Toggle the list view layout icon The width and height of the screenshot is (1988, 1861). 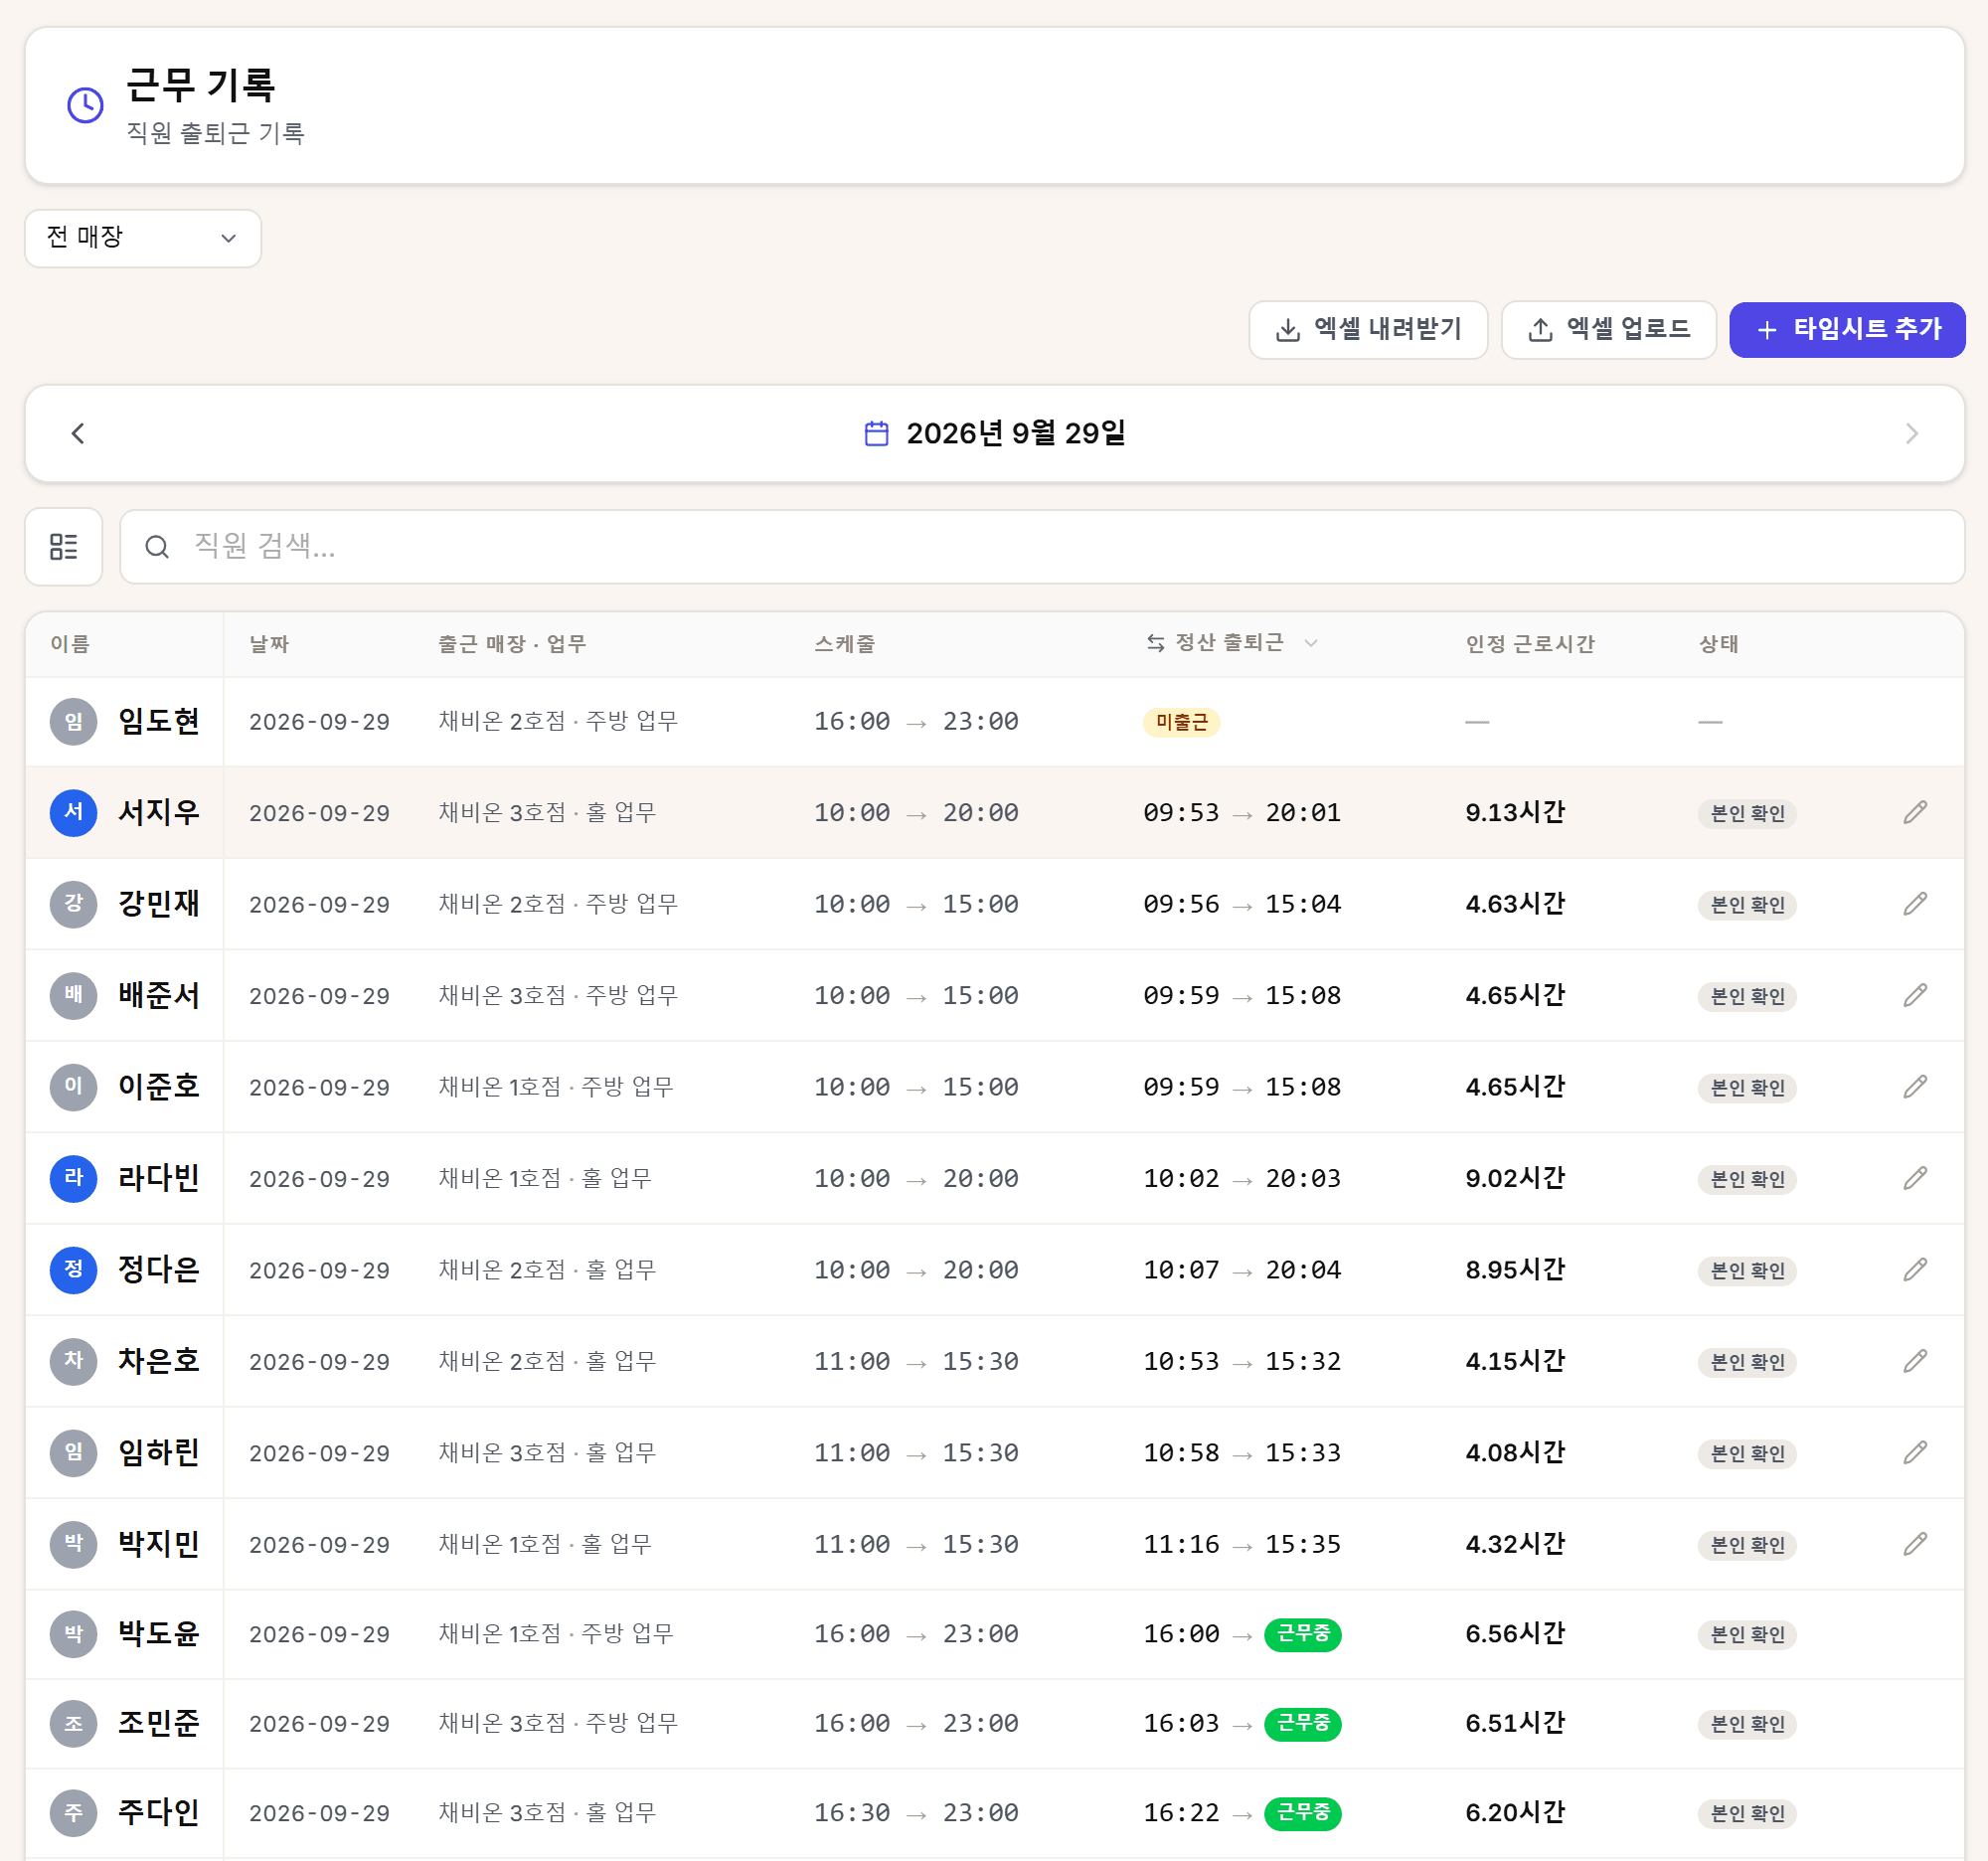point(64,546)
